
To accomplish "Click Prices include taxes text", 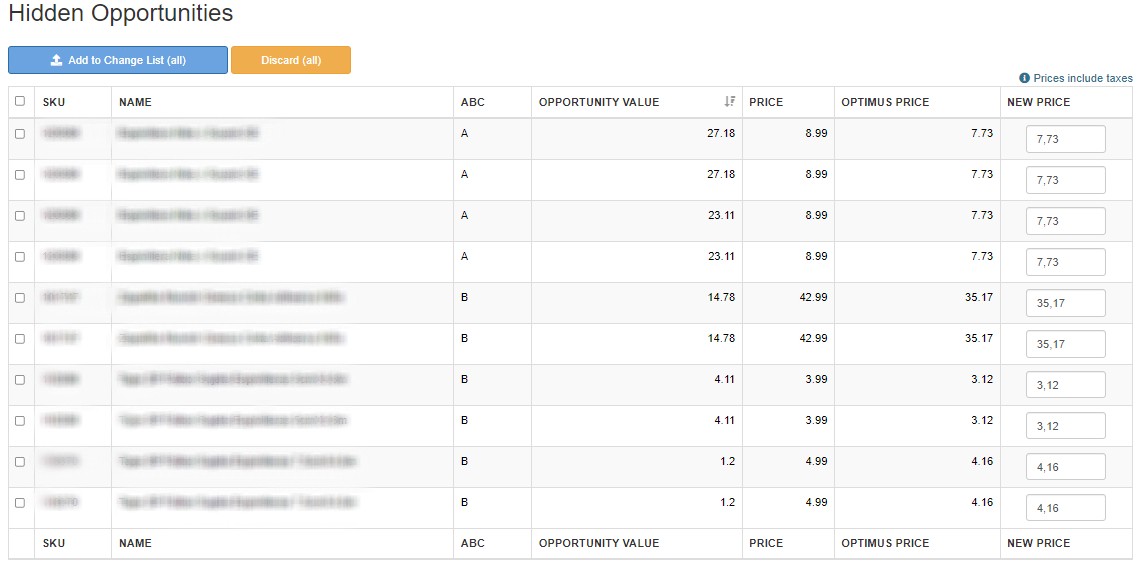I will tap(1083, 78).
